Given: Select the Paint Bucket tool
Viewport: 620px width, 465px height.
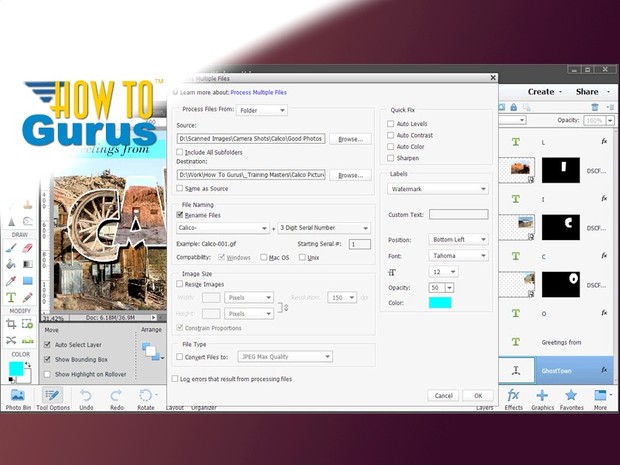Looking at the screenshot, I should [x=11, y=264].
